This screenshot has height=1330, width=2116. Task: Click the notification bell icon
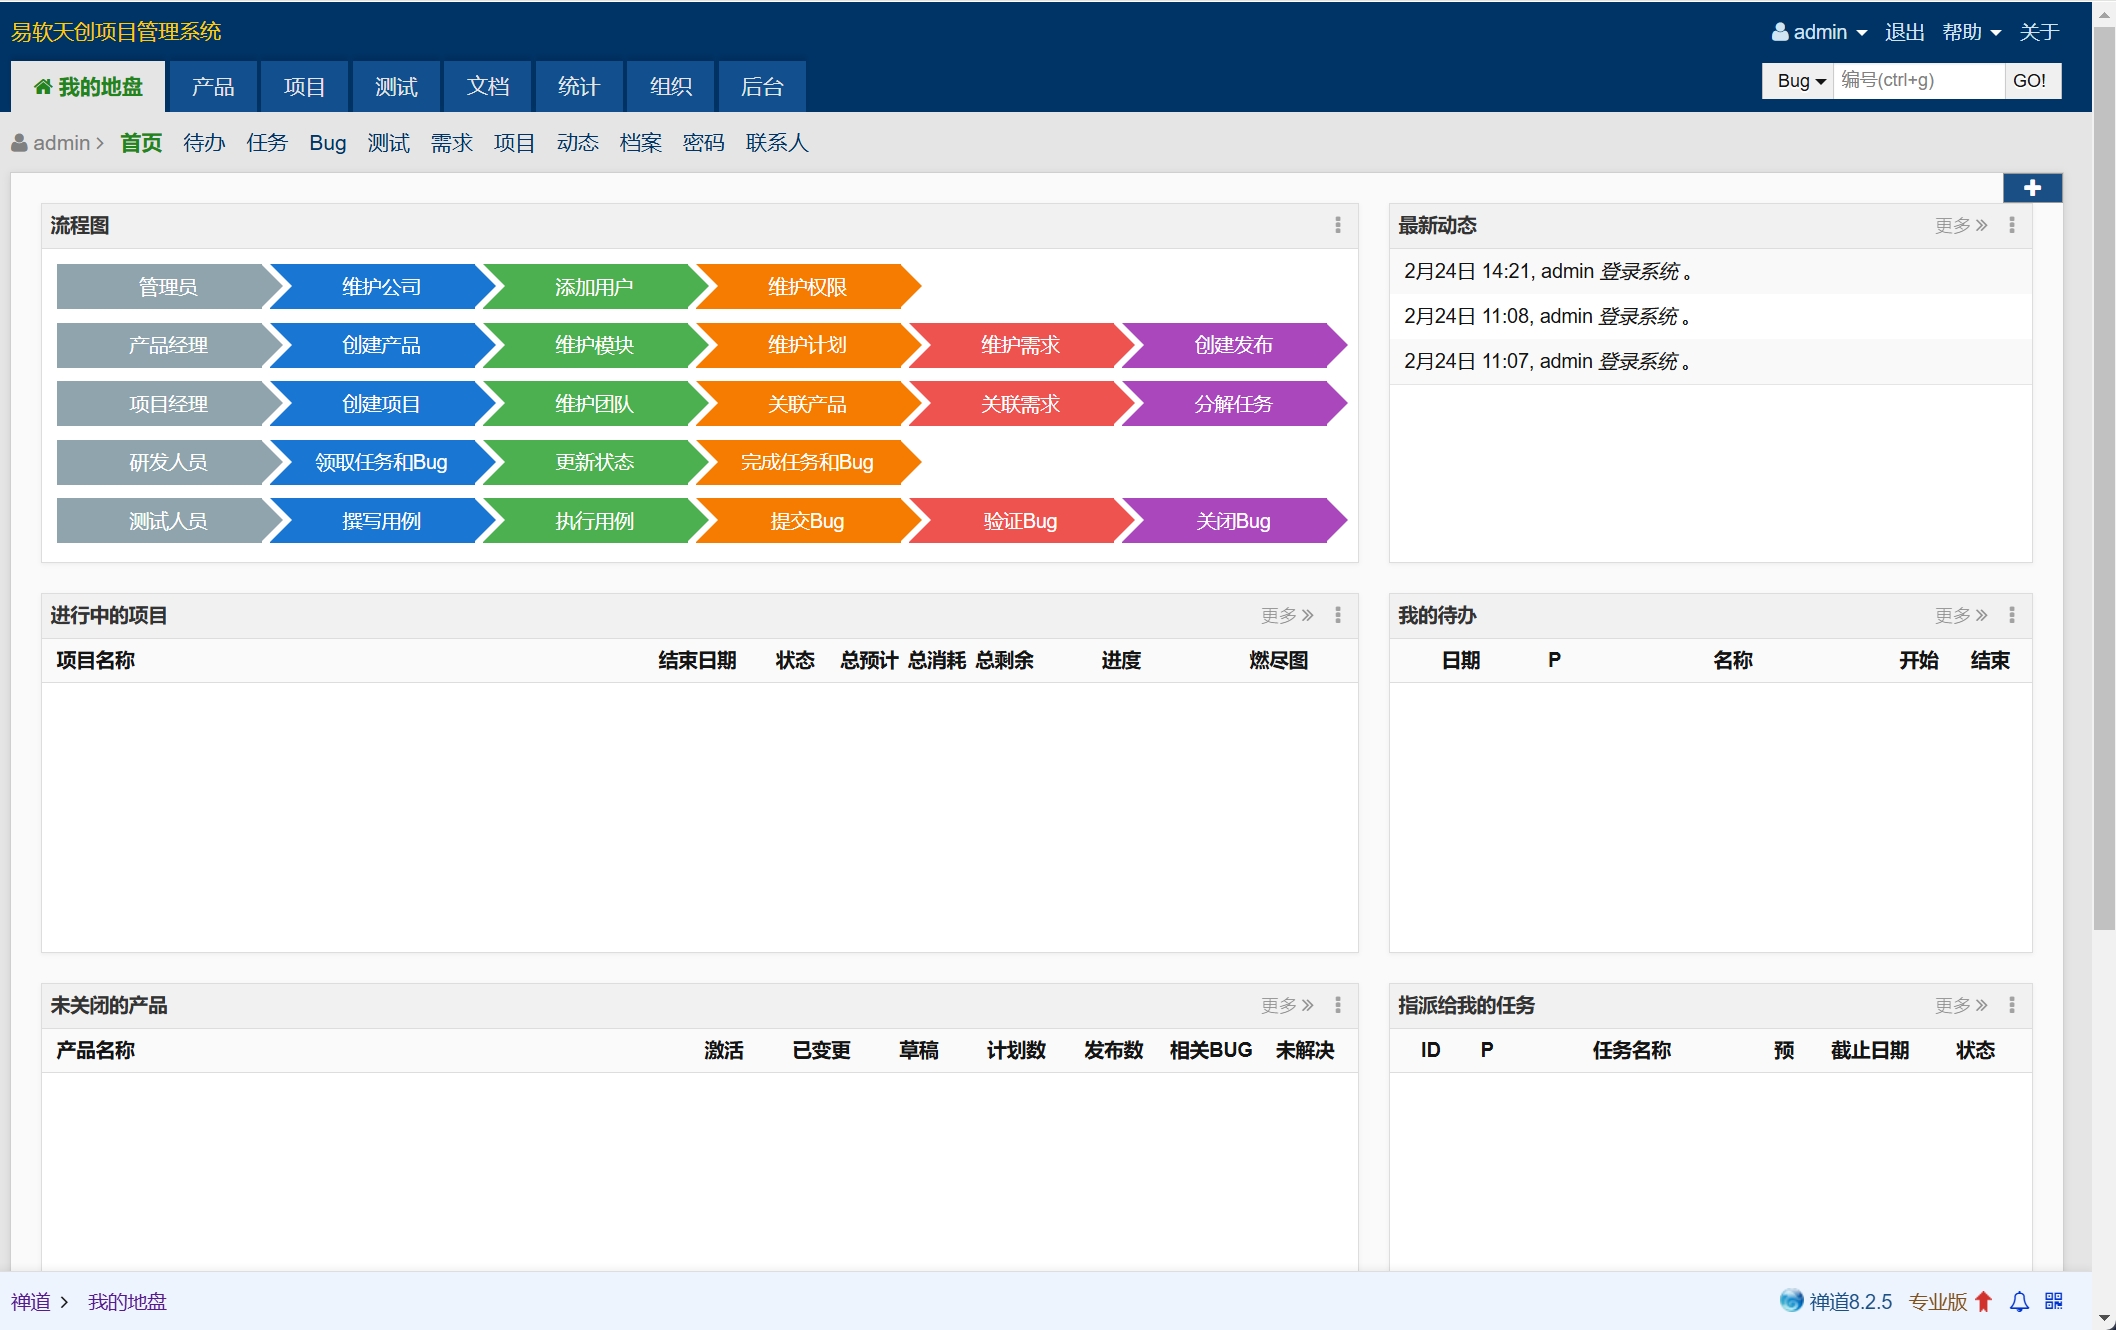click(2019, 1301)
